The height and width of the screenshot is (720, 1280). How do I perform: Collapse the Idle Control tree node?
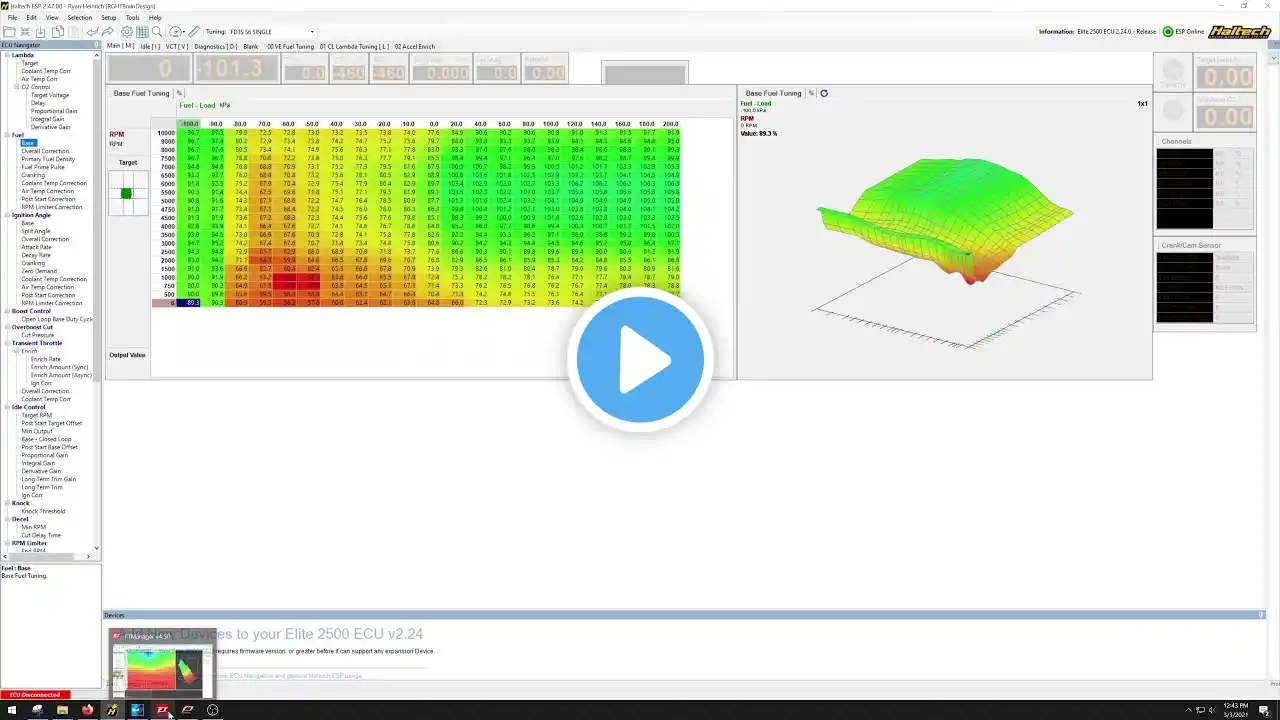(7, 407)
